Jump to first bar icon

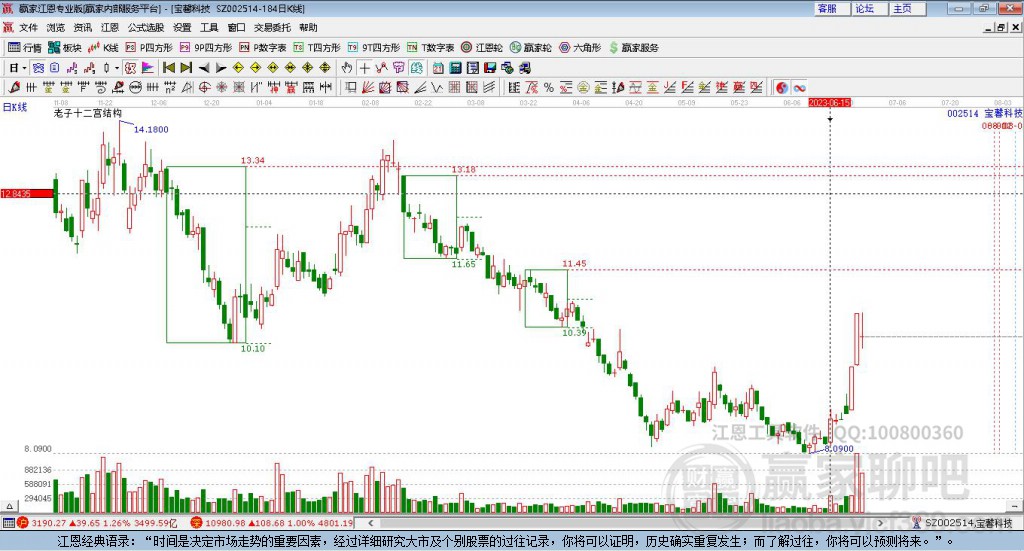168,68
